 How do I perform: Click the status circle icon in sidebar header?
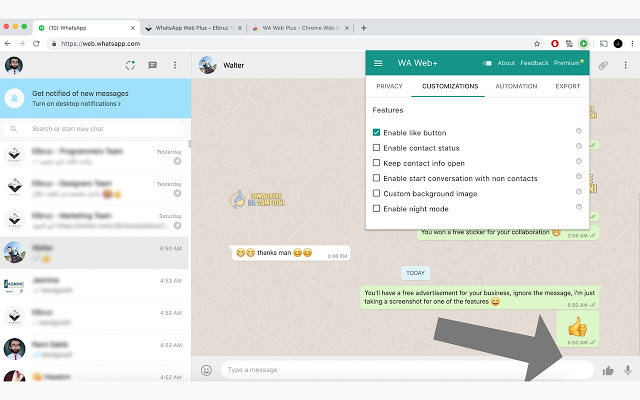[x=130, y=65]
